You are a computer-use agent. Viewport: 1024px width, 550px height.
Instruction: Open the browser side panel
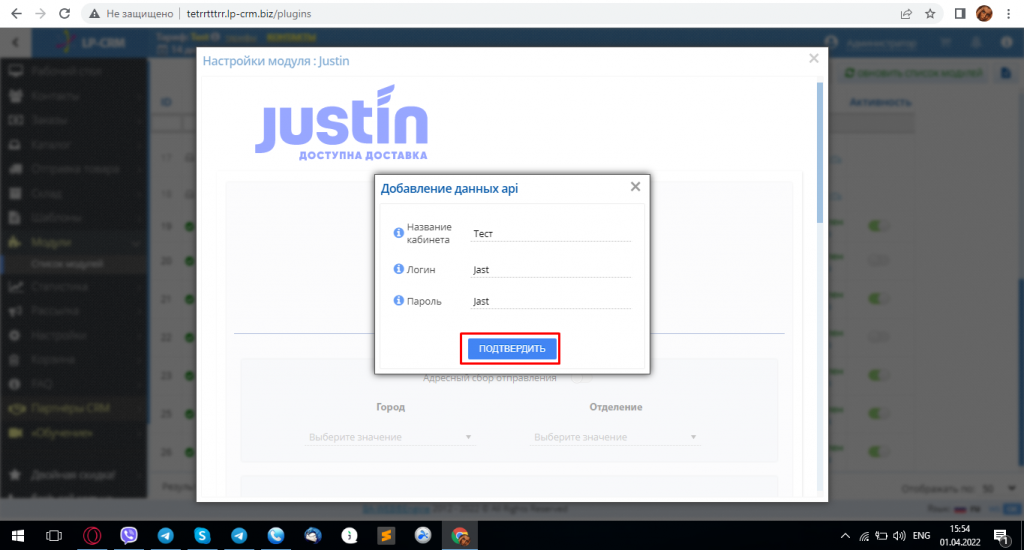point(960,14)
